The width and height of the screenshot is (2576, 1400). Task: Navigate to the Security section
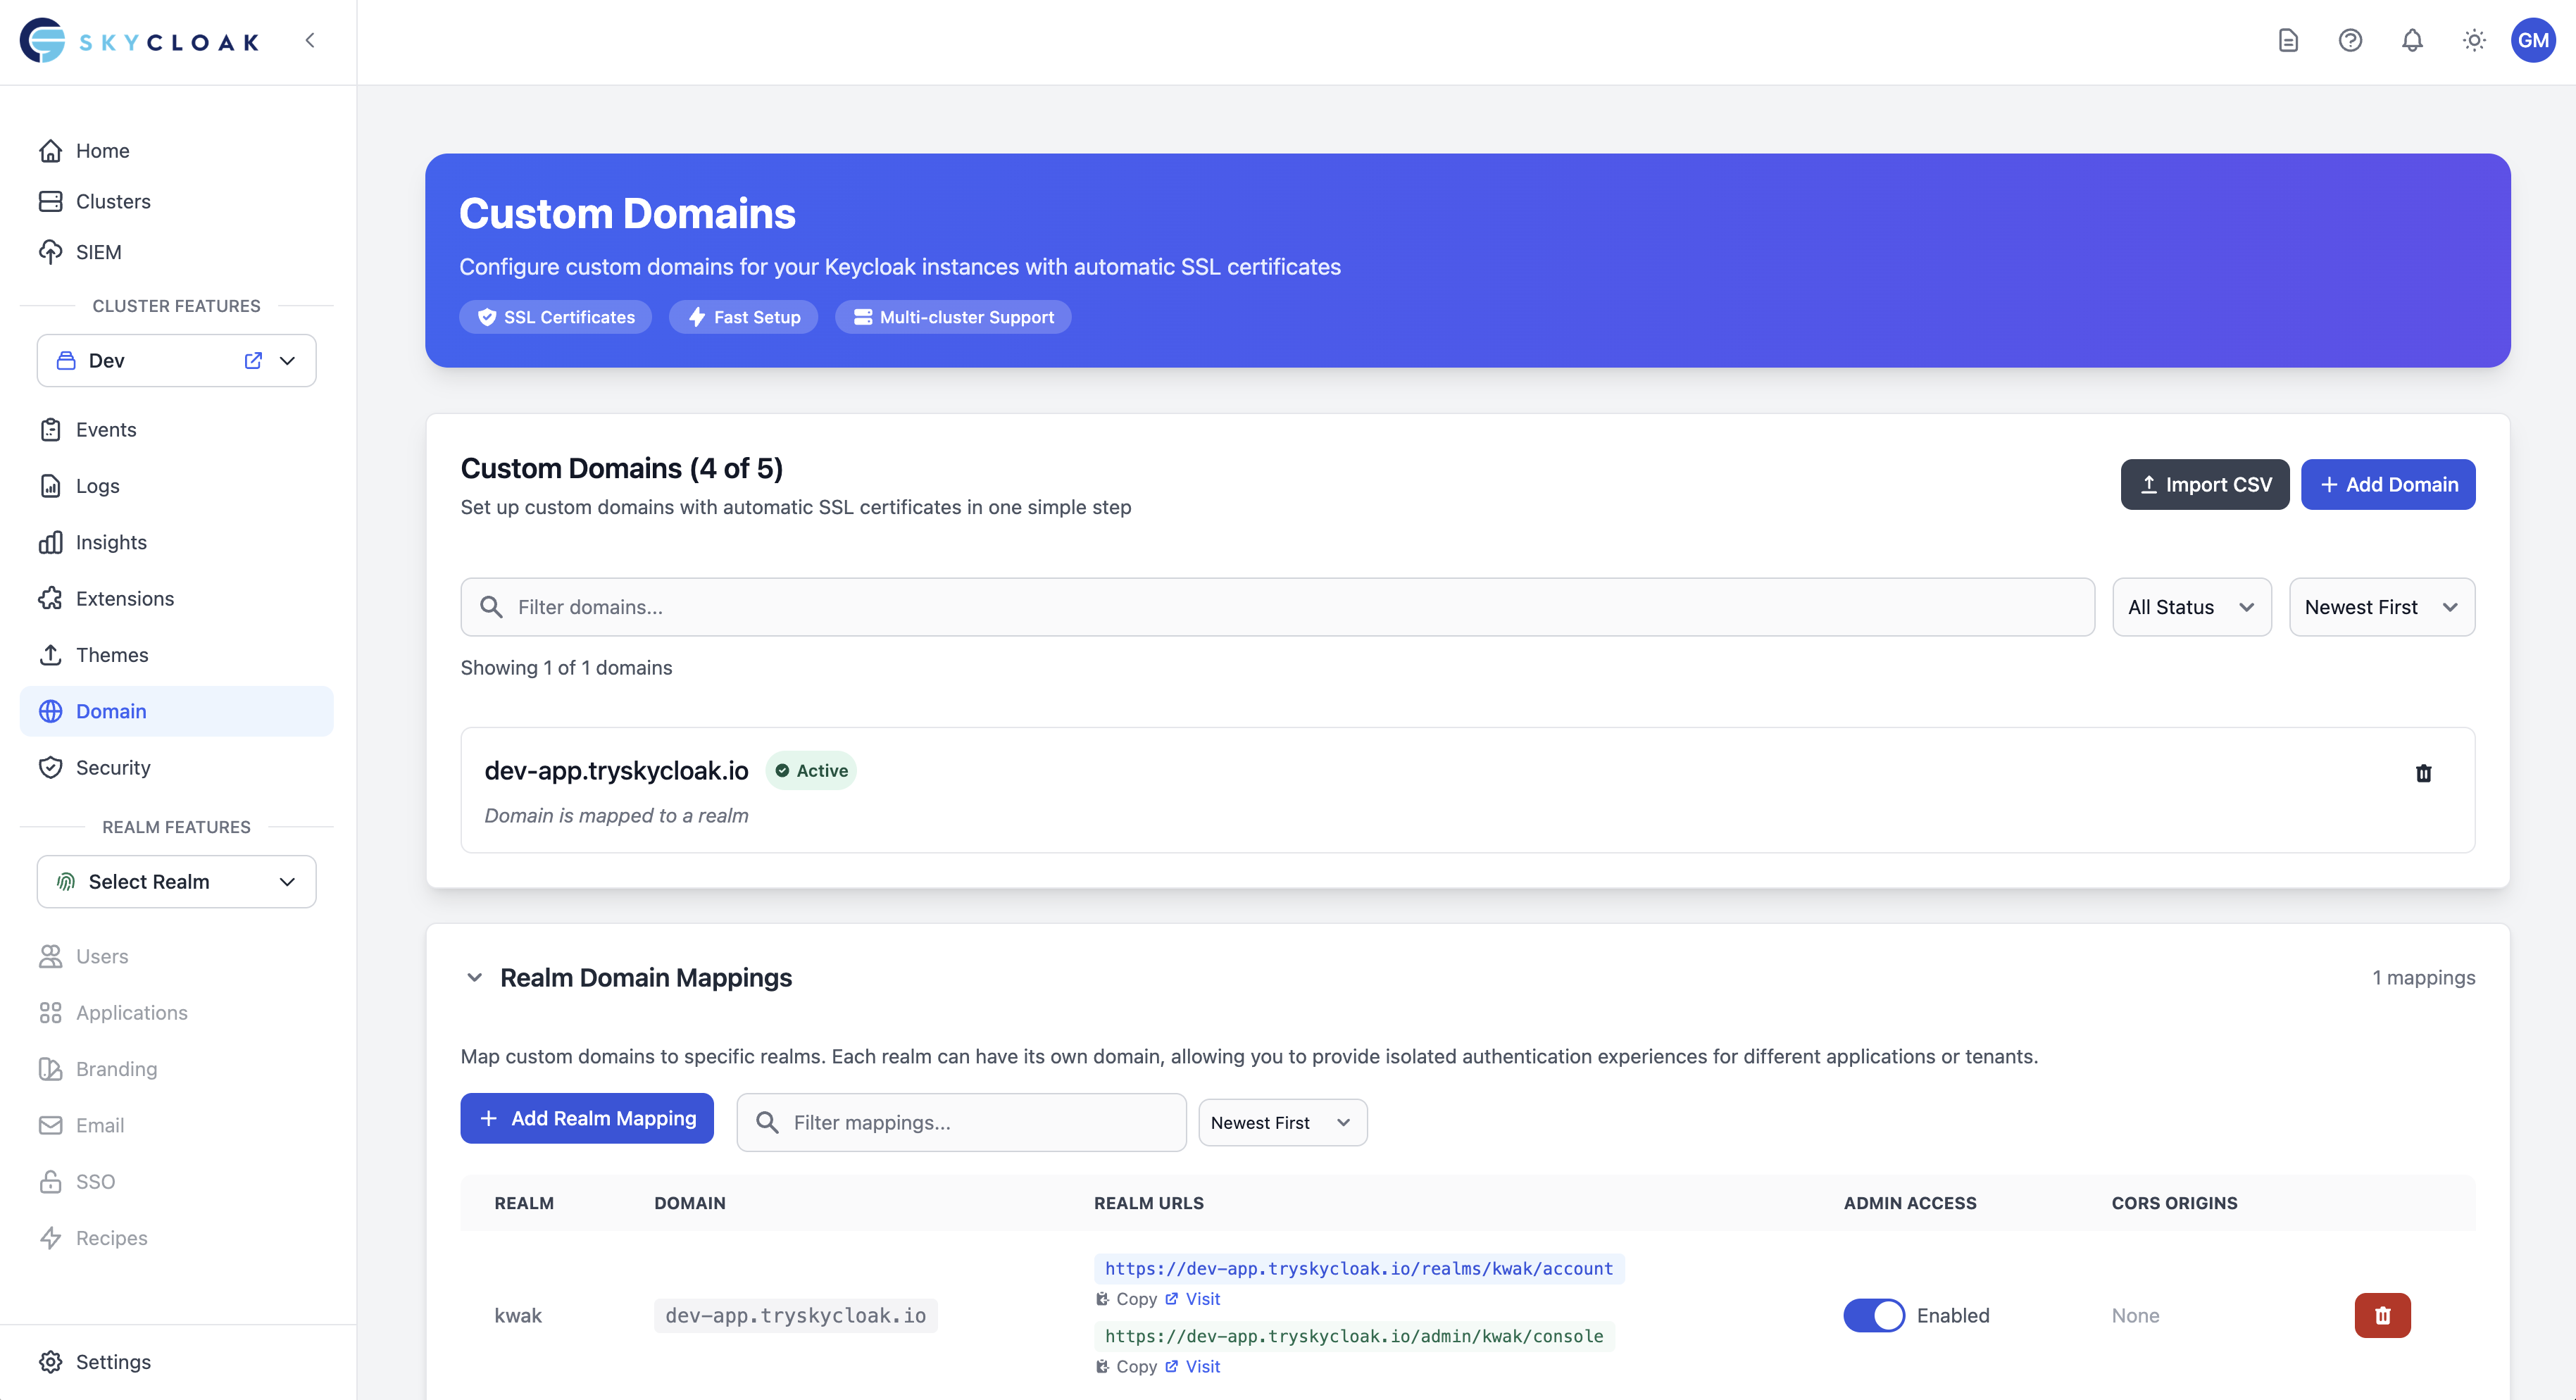pyautogui.click(x=113, y=767)
